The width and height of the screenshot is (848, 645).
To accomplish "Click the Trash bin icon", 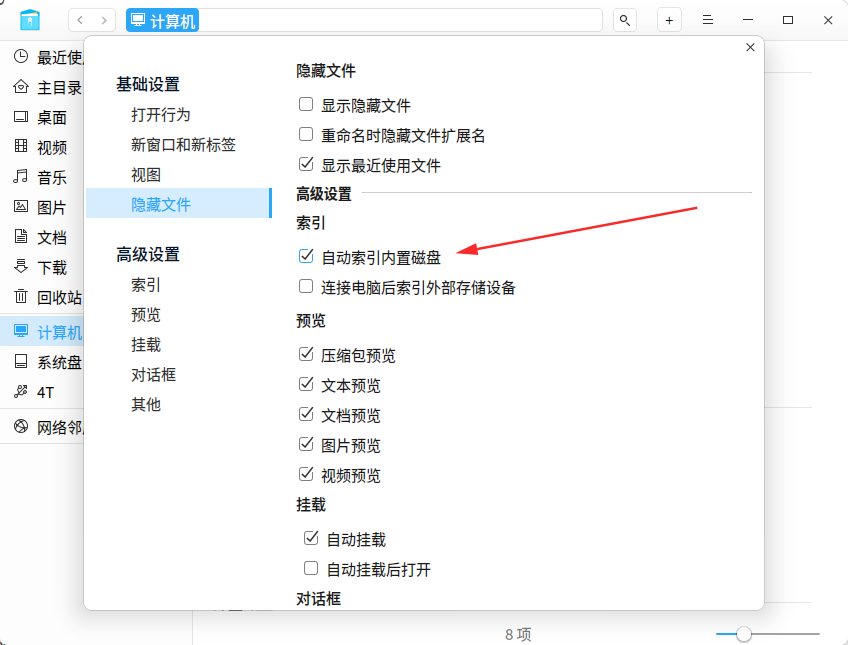I will point(21,296).
